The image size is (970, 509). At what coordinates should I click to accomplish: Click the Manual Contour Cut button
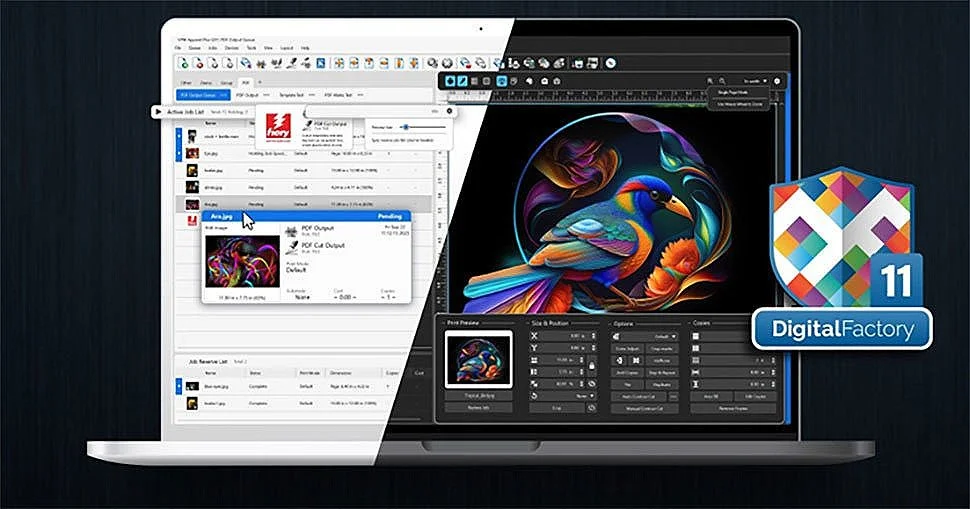click(x=644, y=408)
